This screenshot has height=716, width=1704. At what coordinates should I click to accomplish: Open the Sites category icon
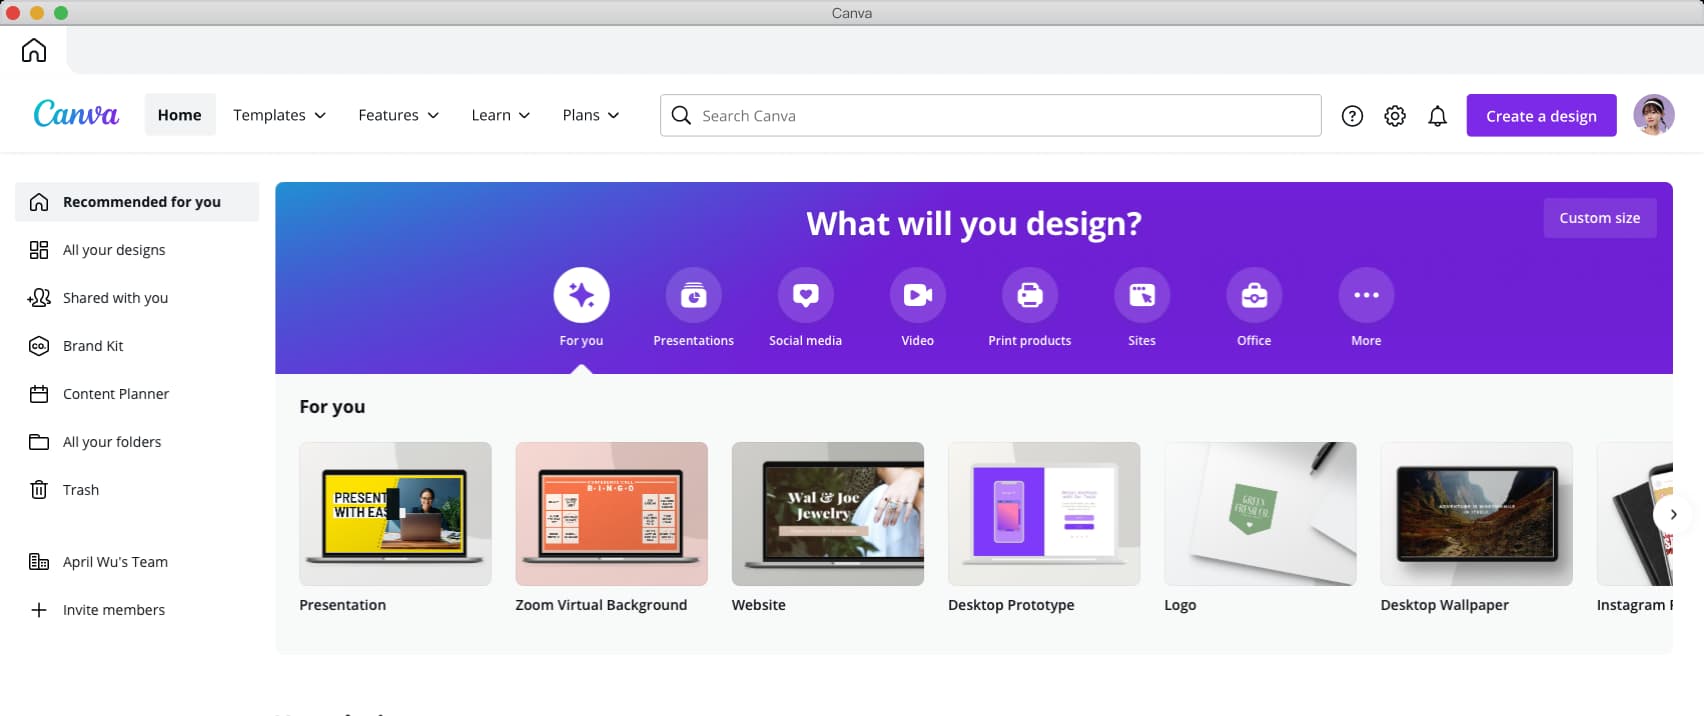[1141, 296]
